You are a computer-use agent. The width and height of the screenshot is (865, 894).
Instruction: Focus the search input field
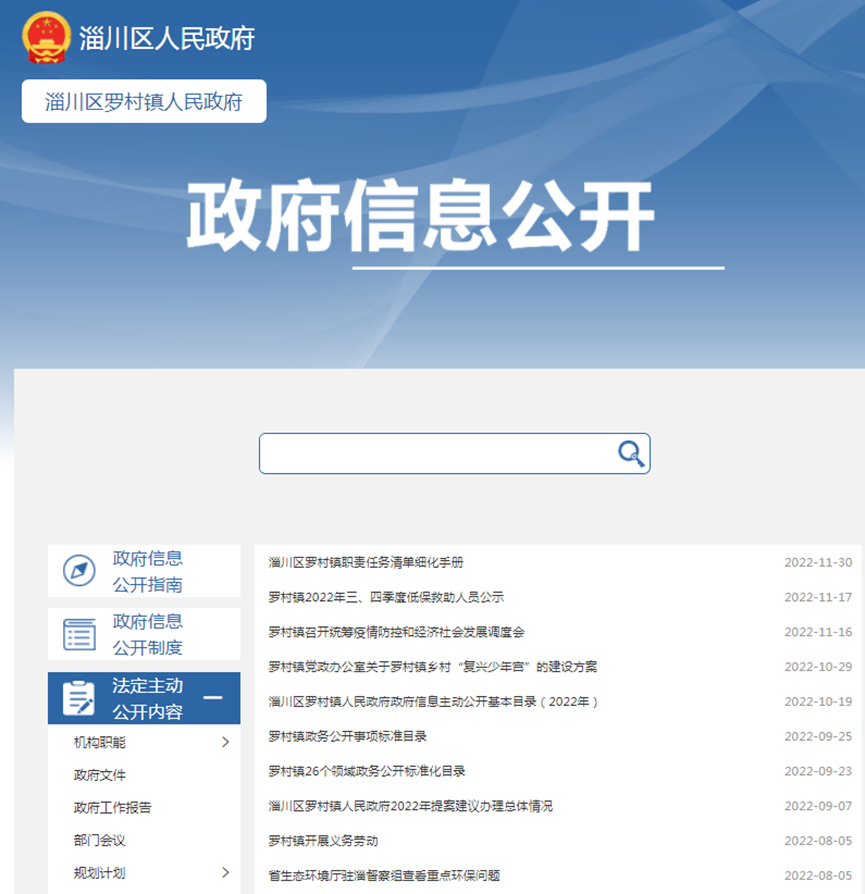coord(437,454)
